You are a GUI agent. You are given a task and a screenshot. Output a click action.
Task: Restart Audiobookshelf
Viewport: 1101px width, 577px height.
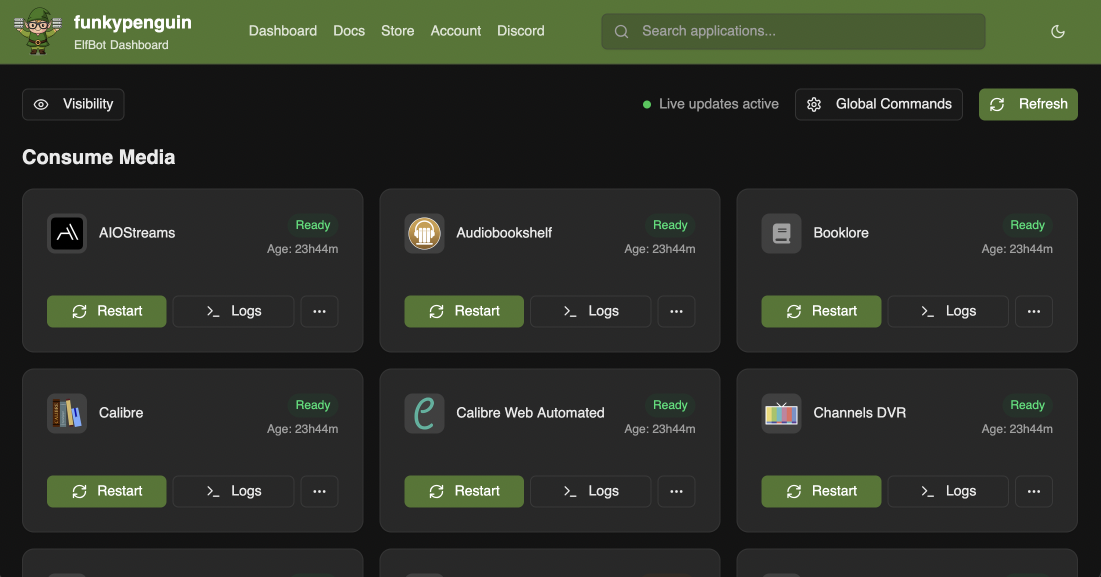coord(464,312)
